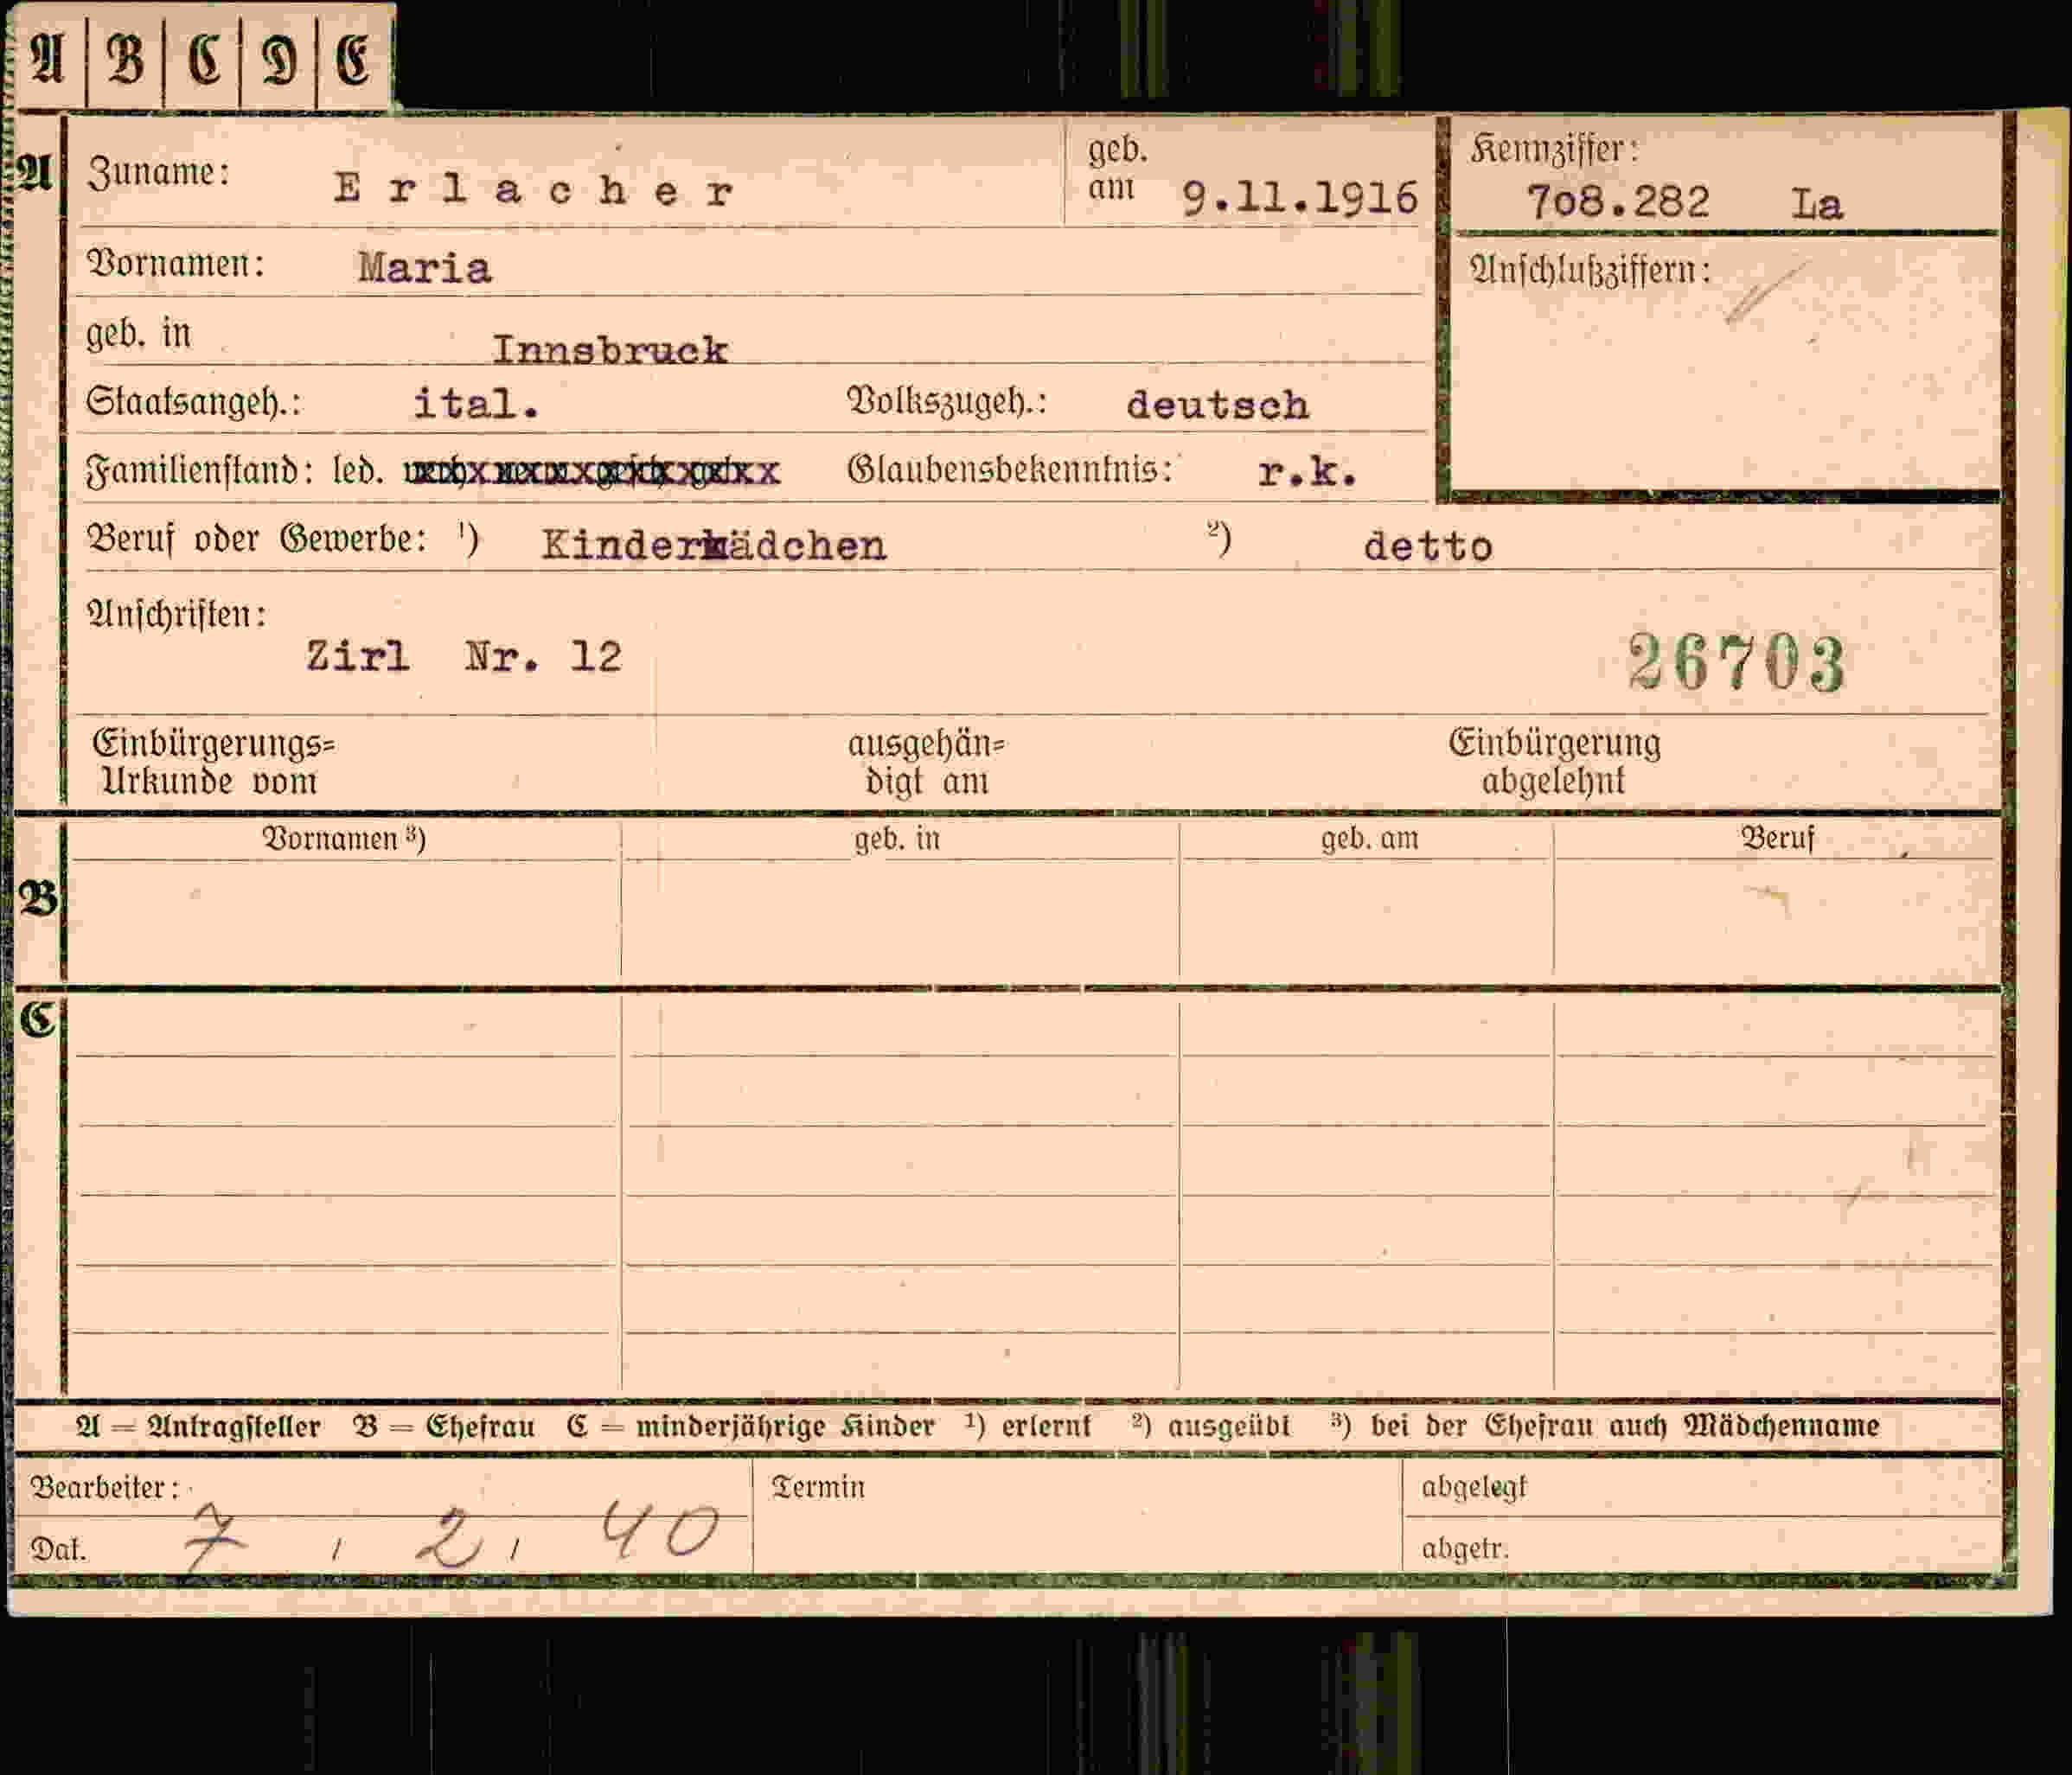
Task: Click the legend text 'A = Antragsteller'
Action: [198, 1426]
